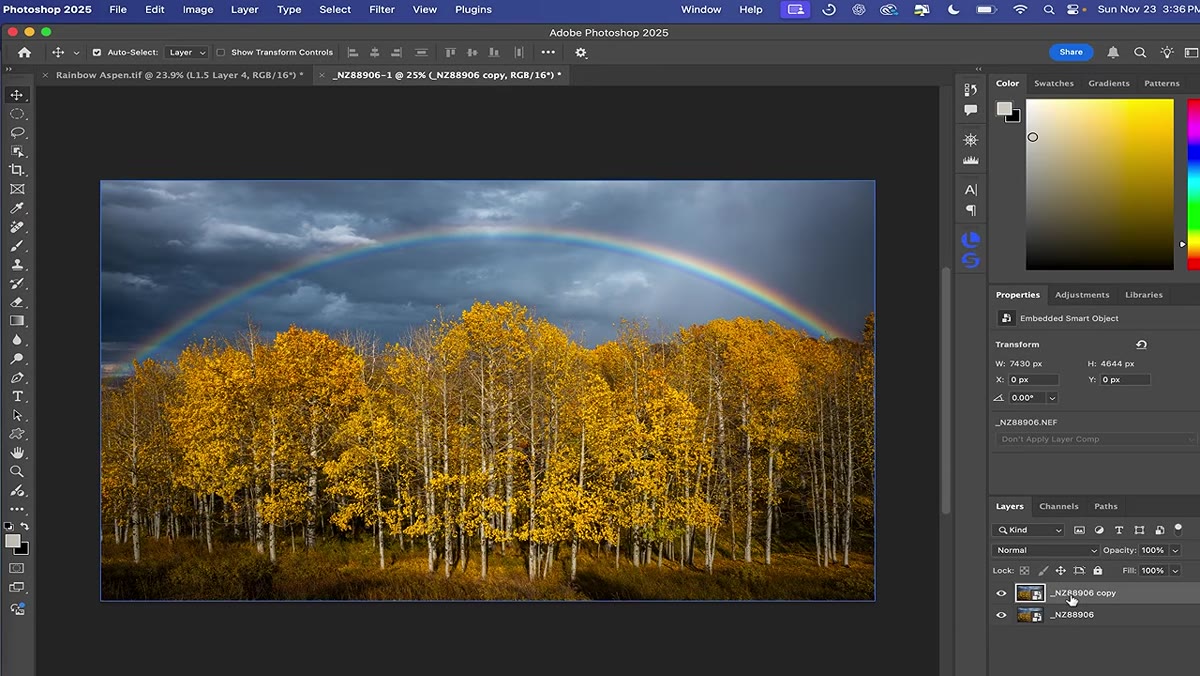Select the Blur tool
This screenshot has width=1200, height=676.
pos(17,340)
